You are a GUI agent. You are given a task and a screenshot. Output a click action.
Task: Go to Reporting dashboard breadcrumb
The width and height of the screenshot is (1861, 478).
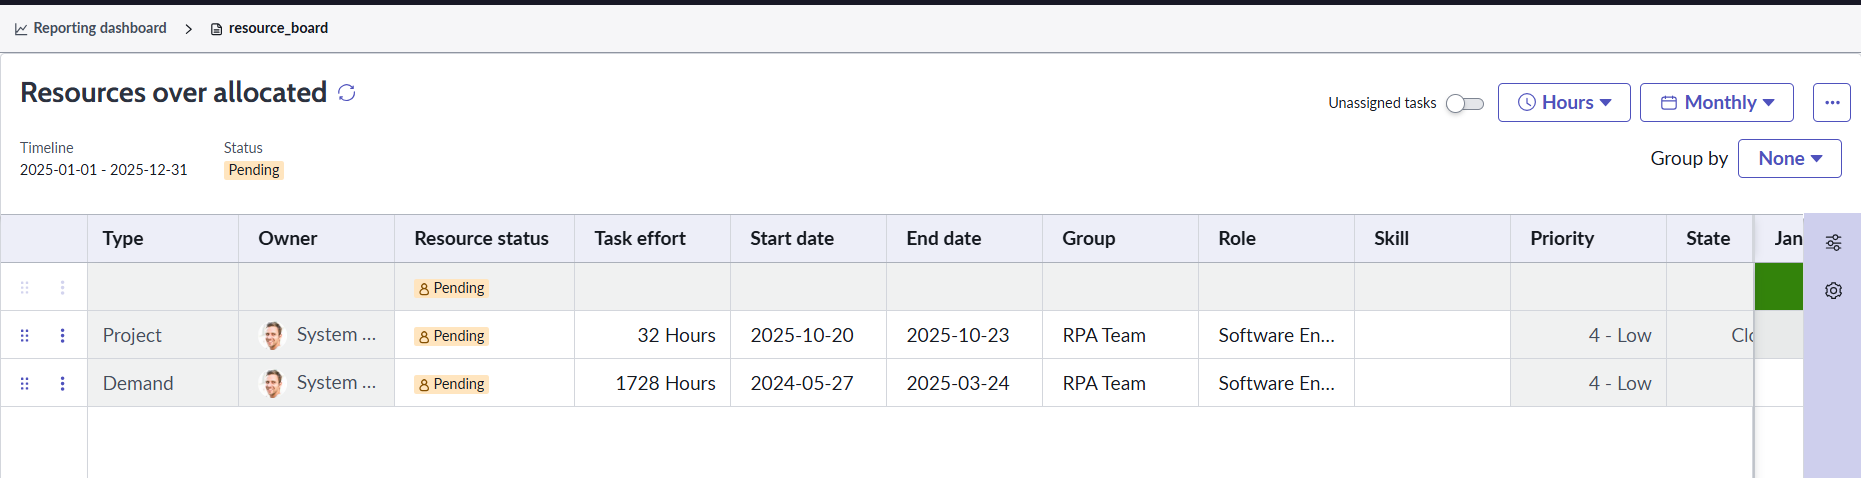pyautogui.click(x=99, y=28)
